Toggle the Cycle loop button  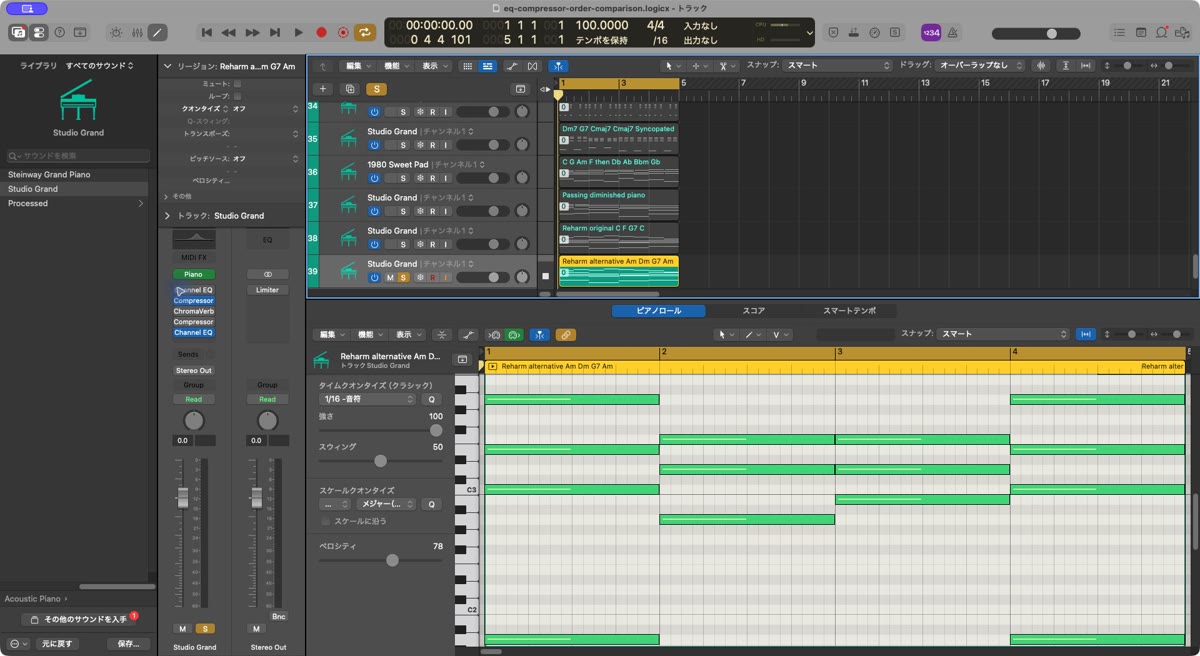(x=365, y=32)
